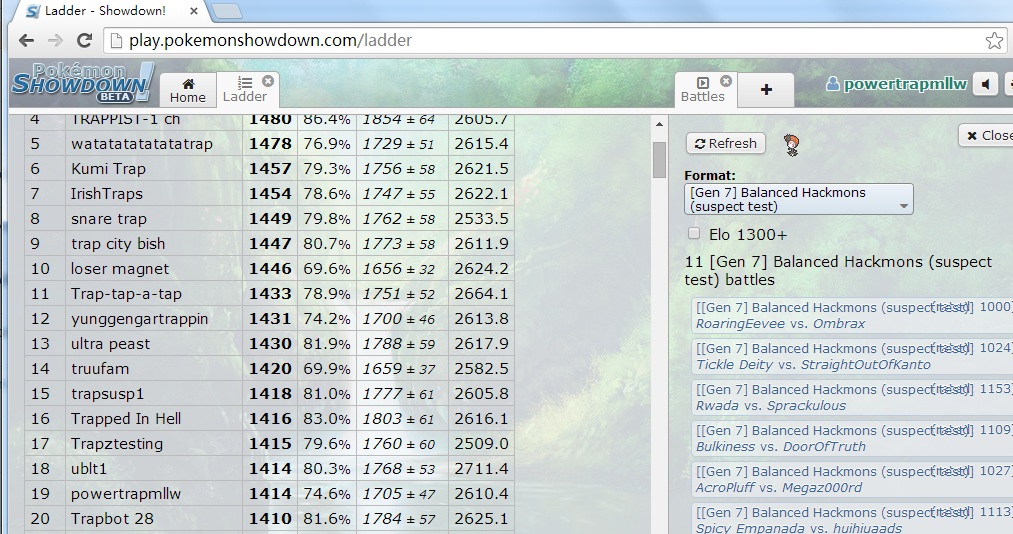Select ladder user ultra peast
The height and width of the screenshot is (534, 1013).
coord(110,344)
